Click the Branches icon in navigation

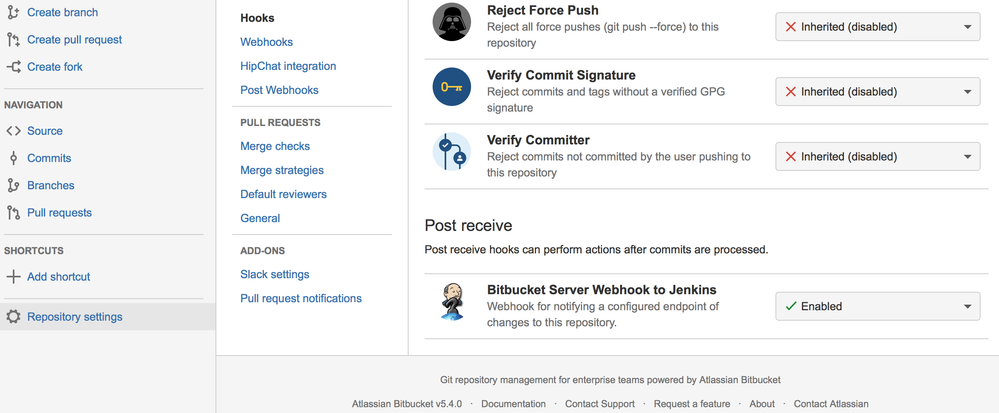(13, 185)
